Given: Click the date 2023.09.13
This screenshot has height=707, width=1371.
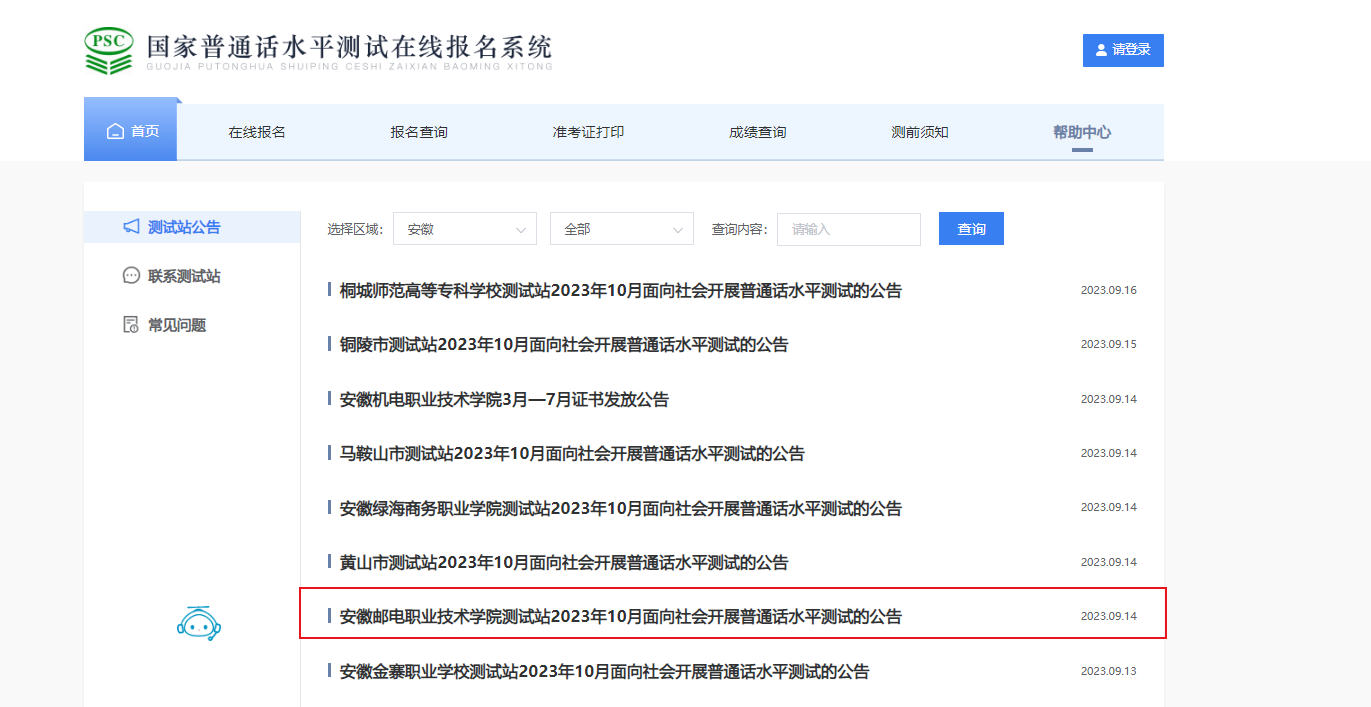Looking at the screenshot, I should click(1108, 671).
